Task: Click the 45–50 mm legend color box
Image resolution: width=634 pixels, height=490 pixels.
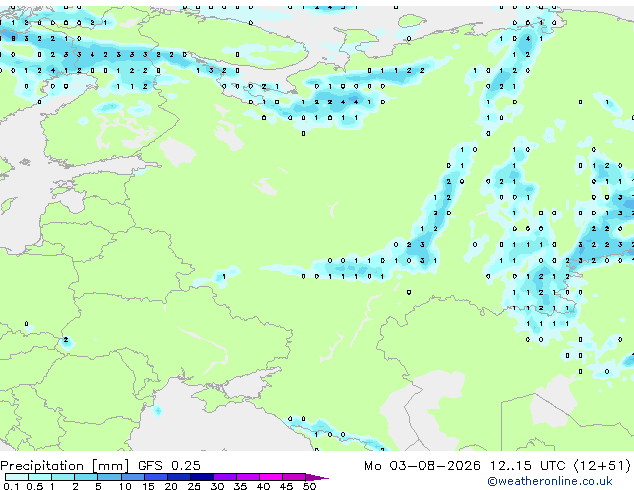Action: click(294, 477)
